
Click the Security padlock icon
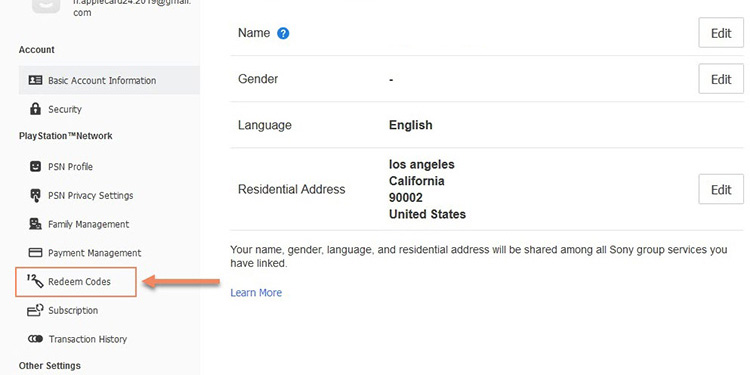coord(35,109)
